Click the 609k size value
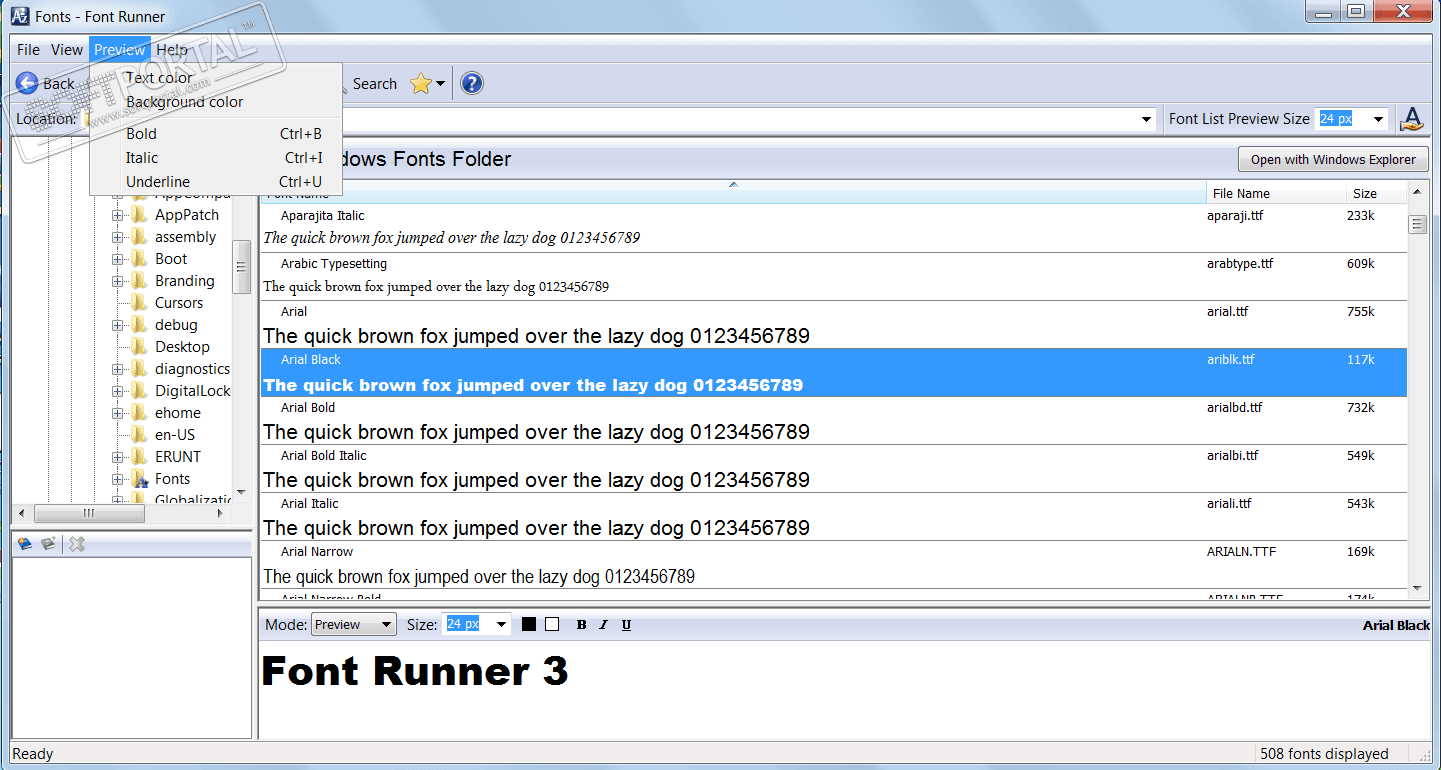This screenshot has height=770, width=1441. (x=1361, y=264)
